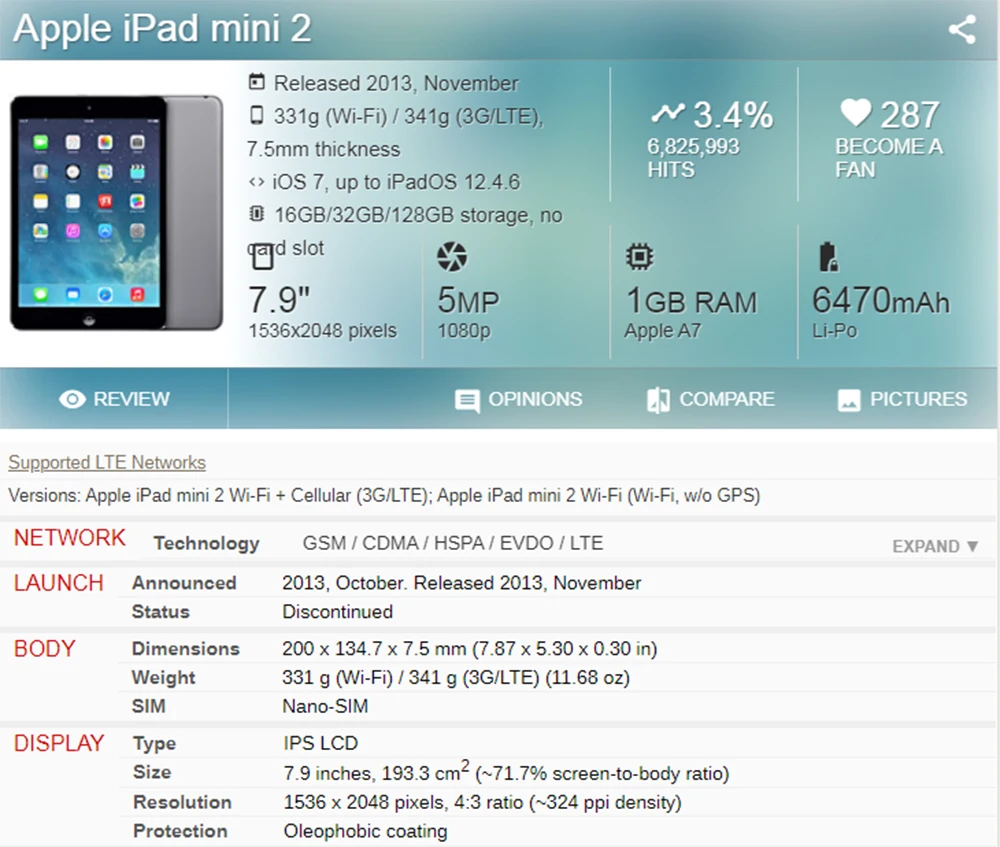Click the chip icon beside 16GB storage
1000x847 pixels.
click(x=256, y=214)
